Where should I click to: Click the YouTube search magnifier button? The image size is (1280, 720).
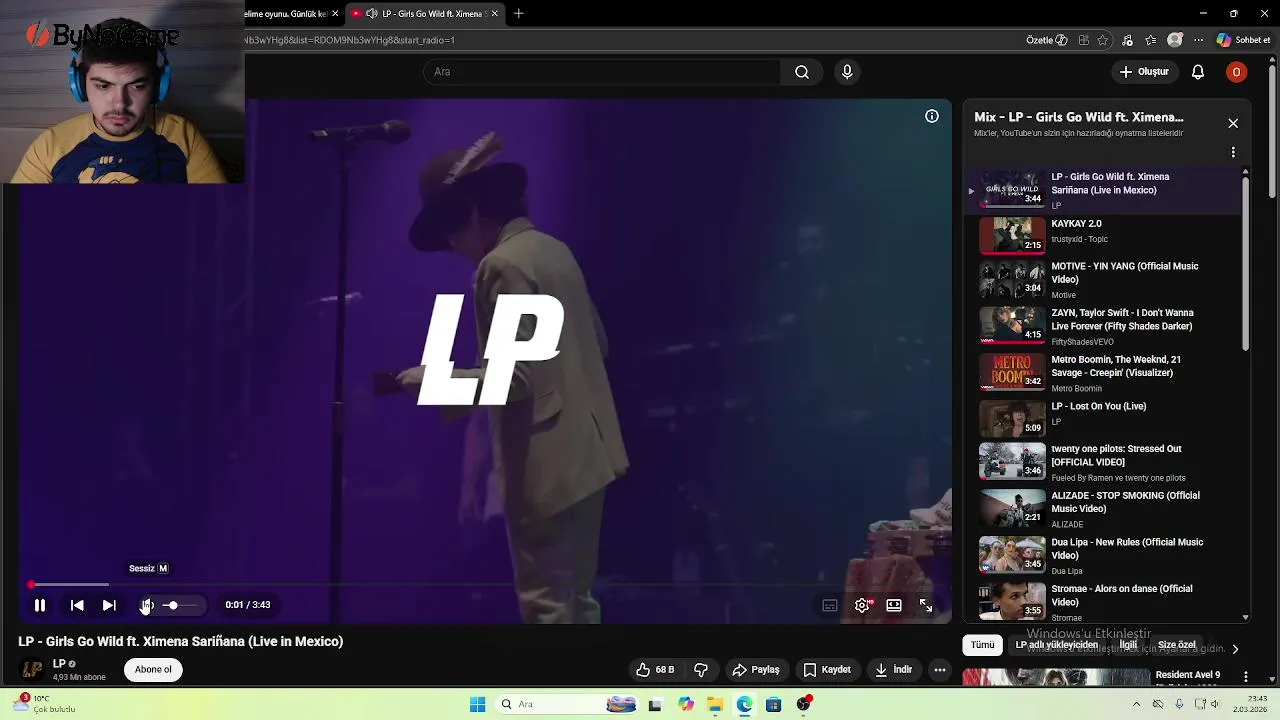point(802,72)
